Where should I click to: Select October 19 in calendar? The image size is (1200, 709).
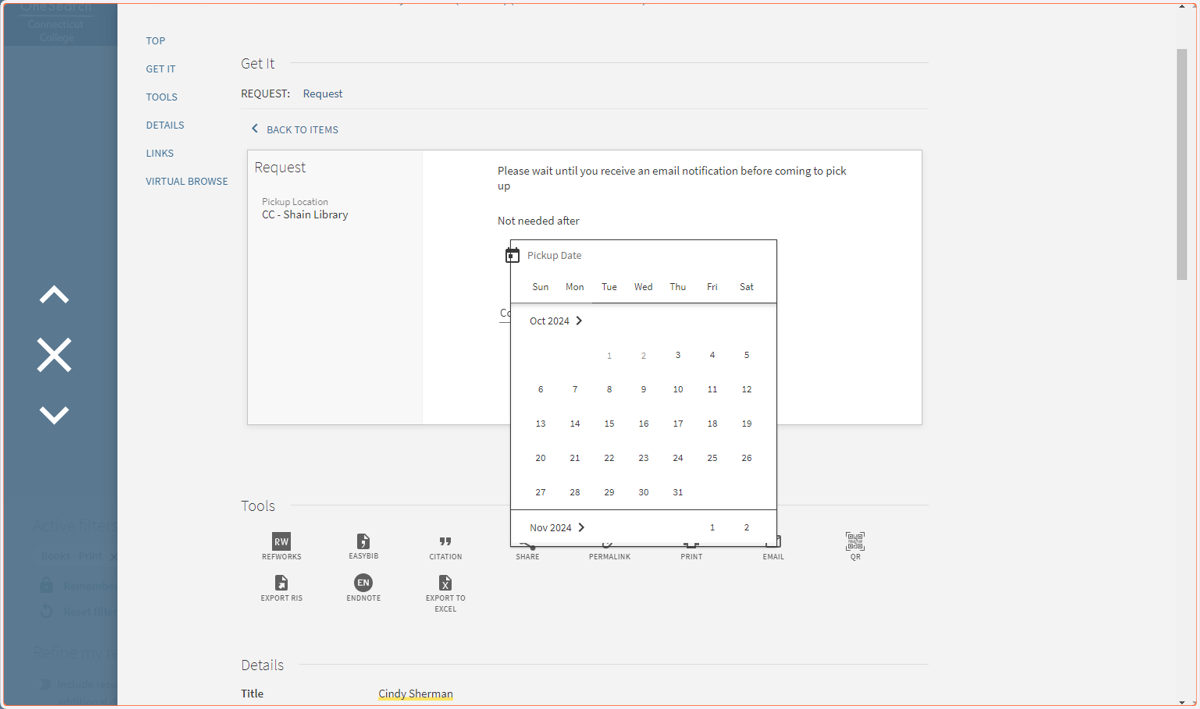click(x=746, y=423)
